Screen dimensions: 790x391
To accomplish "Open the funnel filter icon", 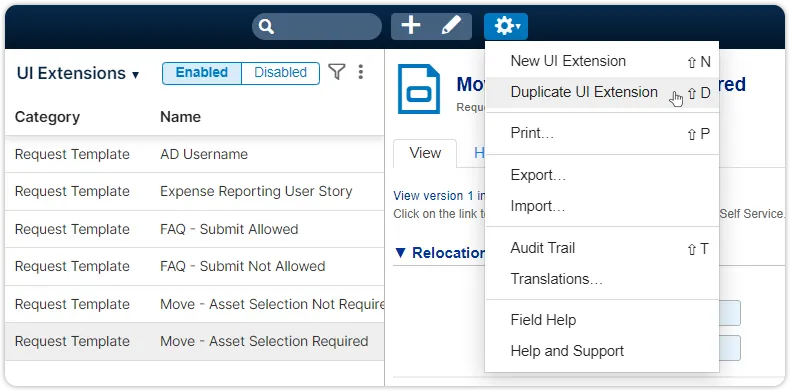I will pos(337,72).
